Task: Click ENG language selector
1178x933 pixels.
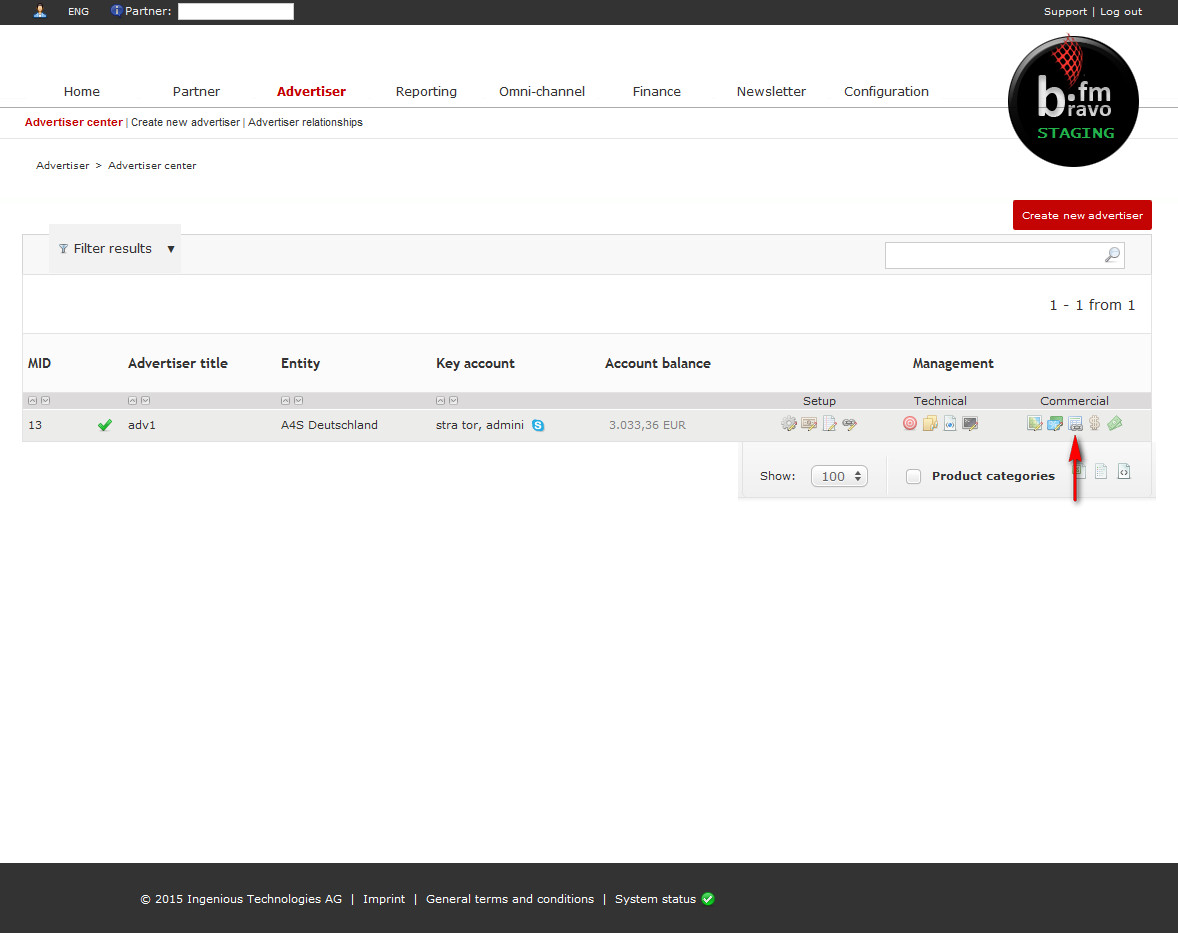Action: pyautogui.click(x=78, y=11)
